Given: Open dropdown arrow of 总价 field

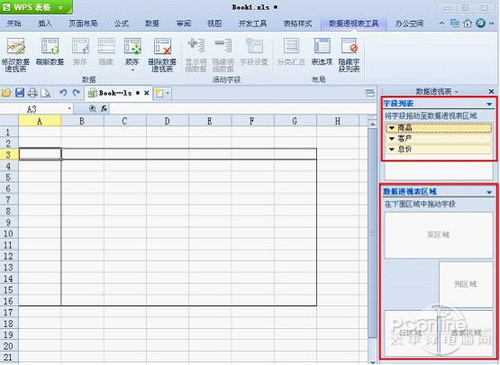Looking at the screenshot, I should (x=392, y=149).
